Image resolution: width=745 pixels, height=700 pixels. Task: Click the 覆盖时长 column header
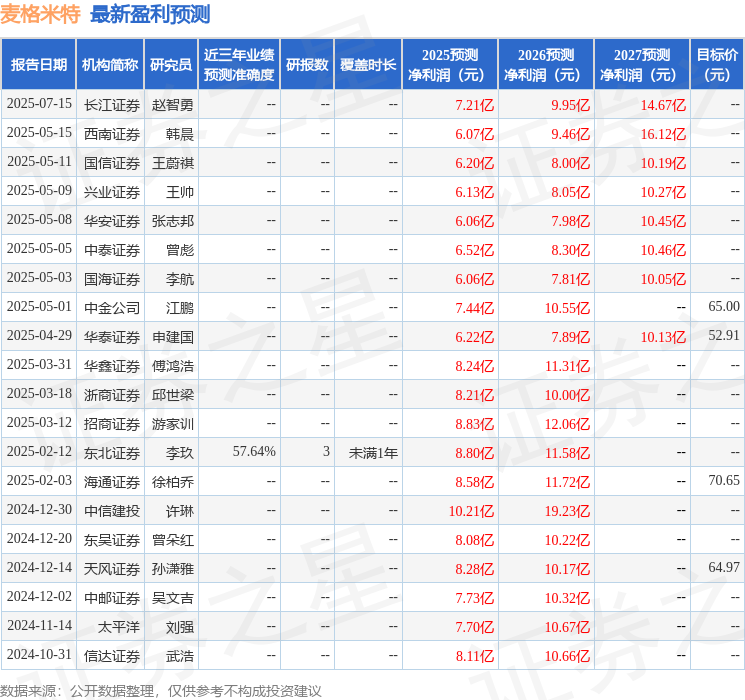point(368,65)
